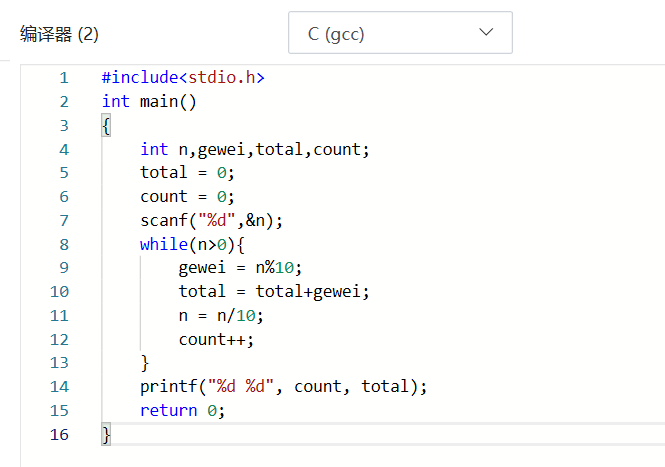The width and height of the screenshot is (665, 467).
Task: Open the C (gcc) compiler dropdown
Action: tap(400, 33)
